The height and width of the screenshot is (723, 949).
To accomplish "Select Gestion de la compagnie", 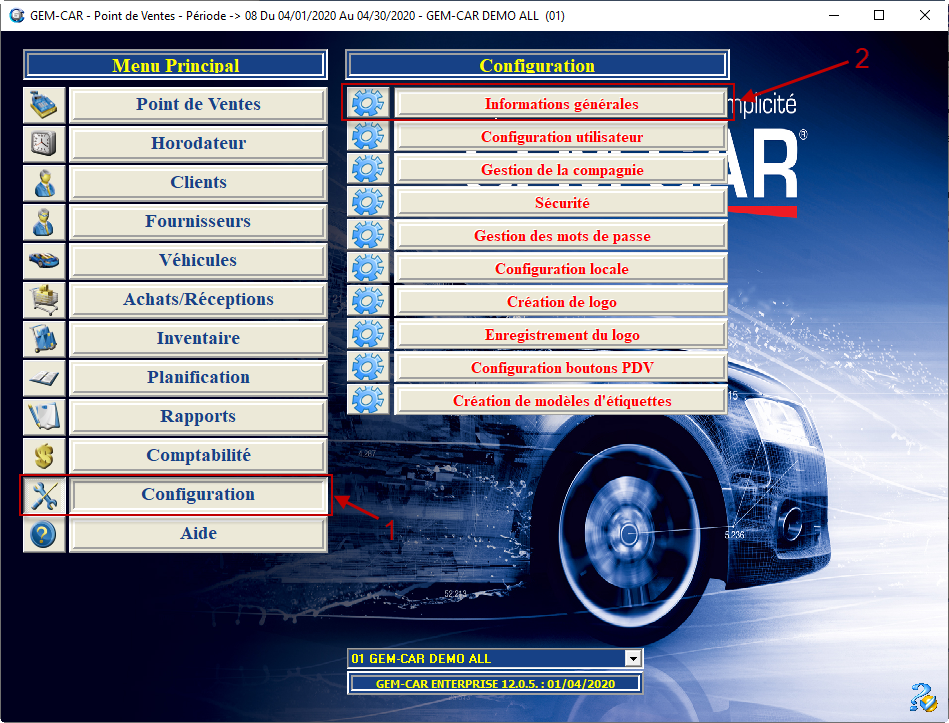I will click(561, 169).
